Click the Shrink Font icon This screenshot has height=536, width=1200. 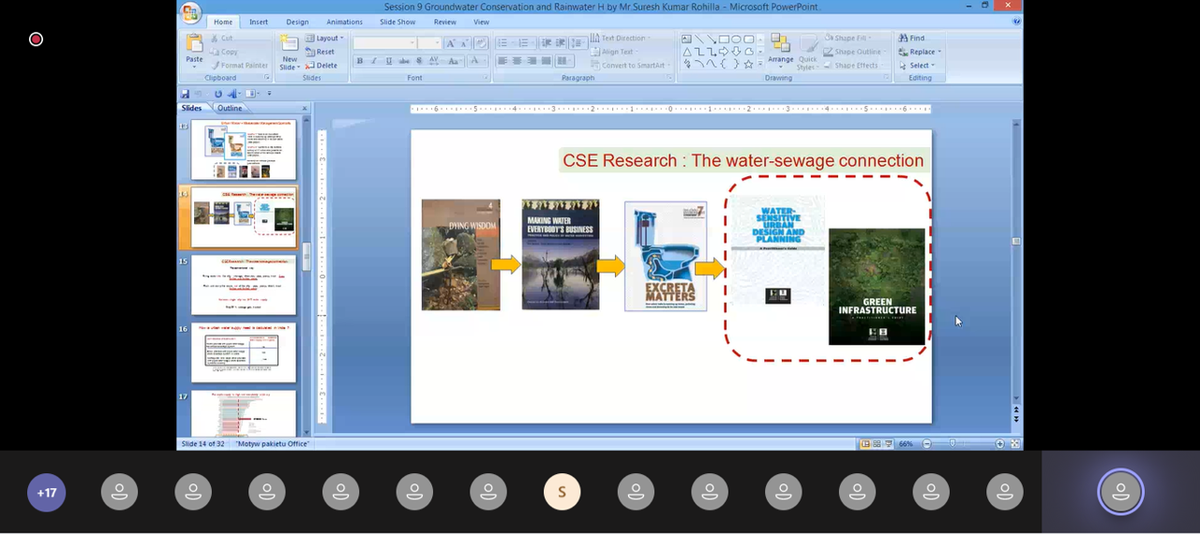464,43
